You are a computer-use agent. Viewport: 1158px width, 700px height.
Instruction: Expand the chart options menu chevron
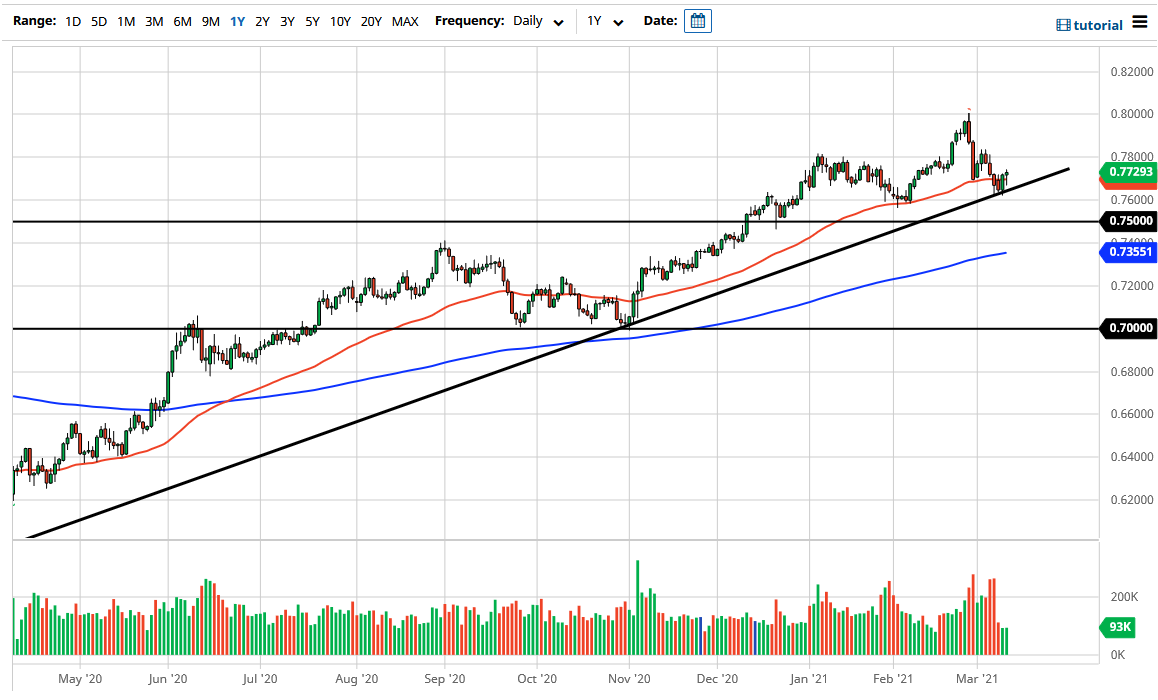pos(618,21)
